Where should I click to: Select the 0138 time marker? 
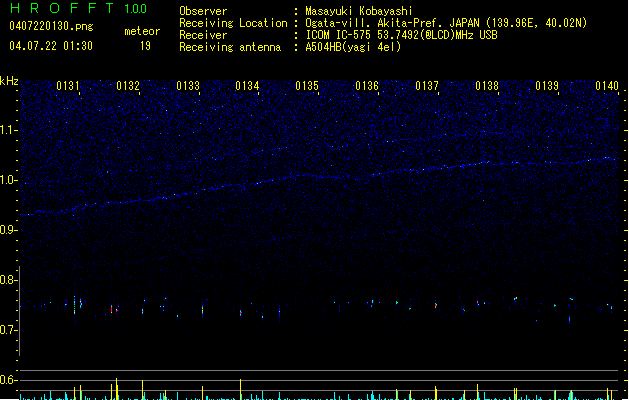point(487,86)
